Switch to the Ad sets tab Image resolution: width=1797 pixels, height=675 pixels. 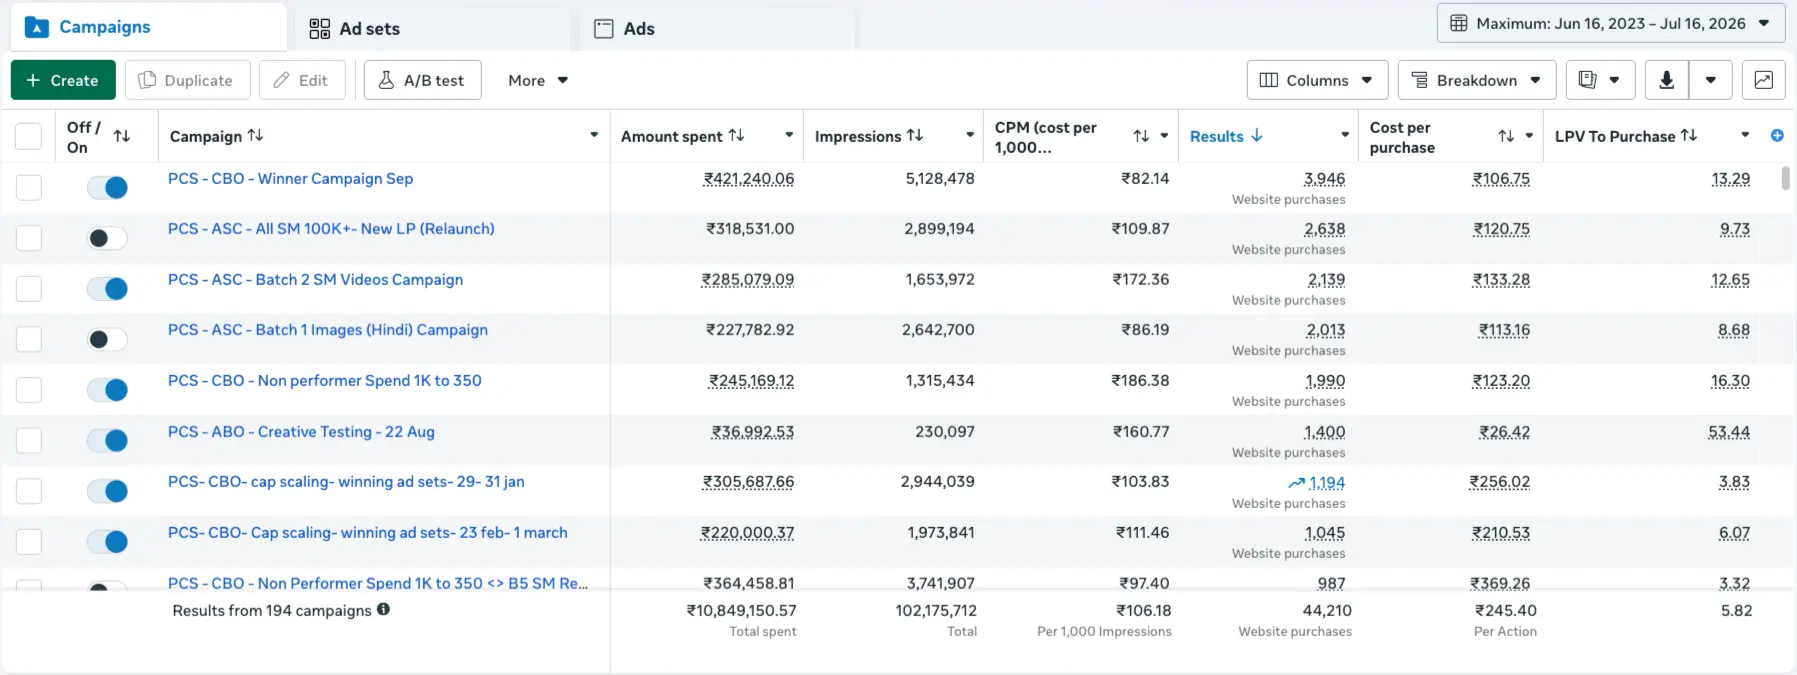coord(354,29)
